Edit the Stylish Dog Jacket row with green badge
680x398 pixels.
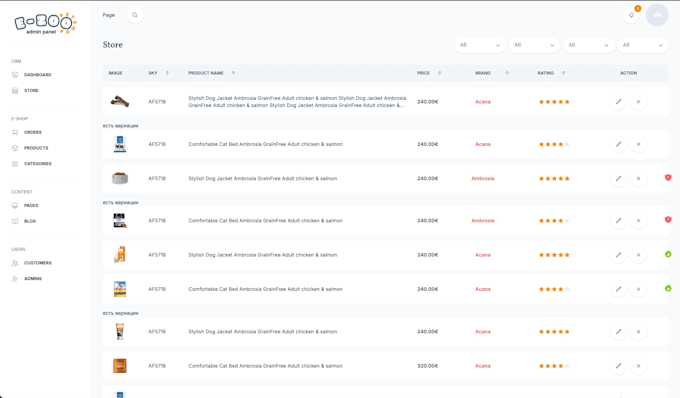618,255
